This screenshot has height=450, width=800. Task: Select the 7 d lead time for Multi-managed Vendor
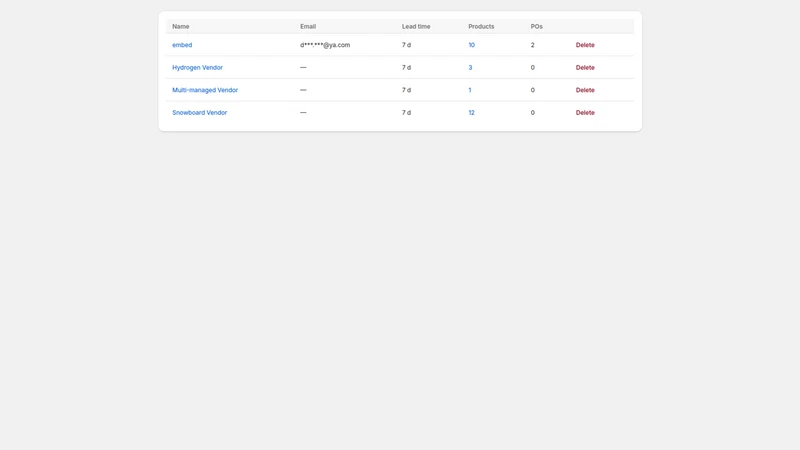406,90
